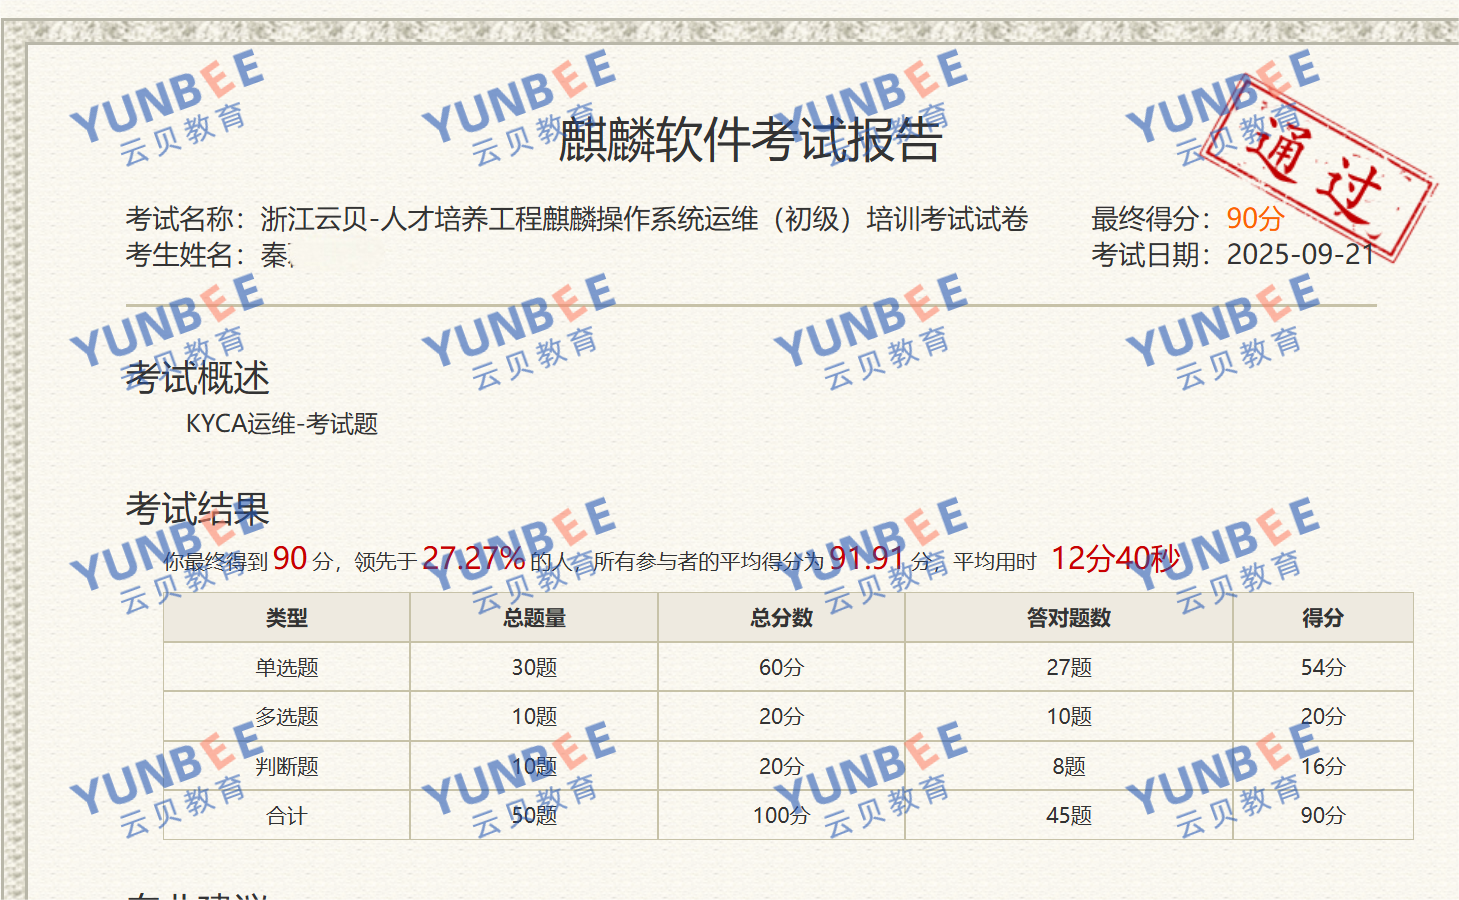Select the orange 90分 final score
1459x900 pixels.
(1255, 218)
